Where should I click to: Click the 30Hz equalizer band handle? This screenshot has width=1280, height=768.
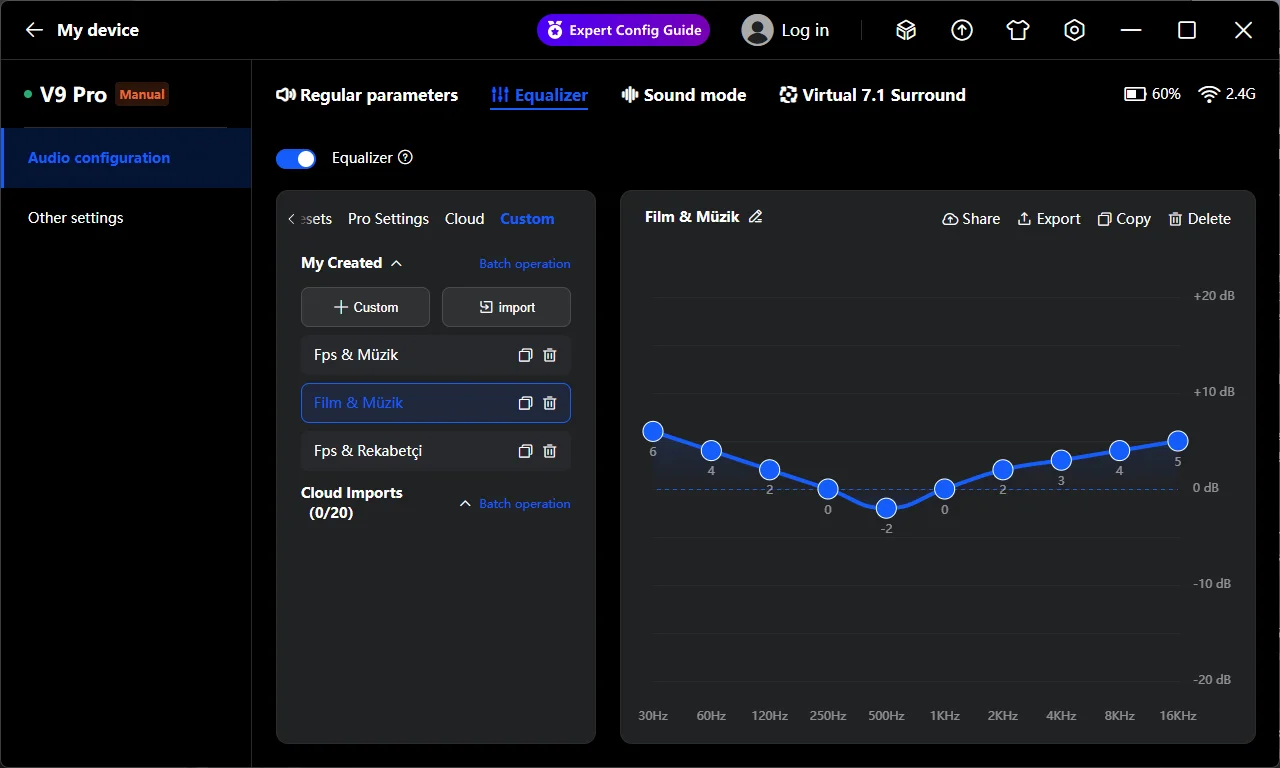tap(653, 431)
